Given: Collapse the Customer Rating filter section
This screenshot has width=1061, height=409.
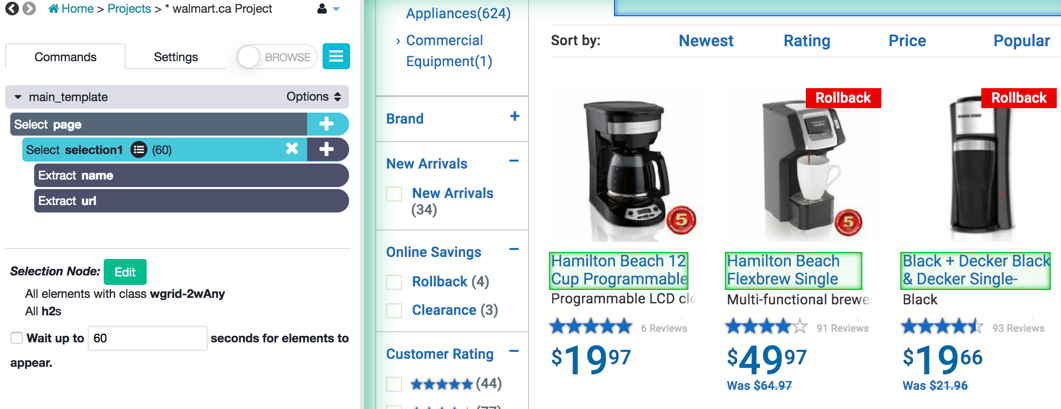Looking at the screenshot, I should [514, 352].
